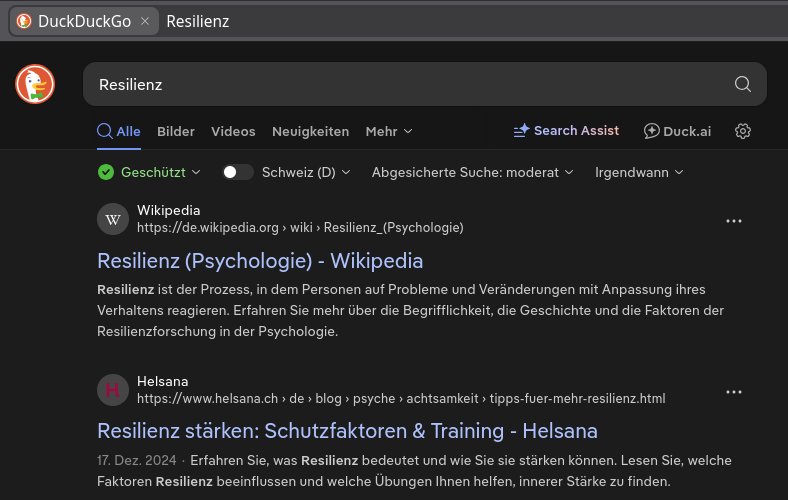Expand Abgesicherte Suche: moderat dropdown
Viewport: 788px width, 500px height.
pyautogui.click(x=472, y=172)
